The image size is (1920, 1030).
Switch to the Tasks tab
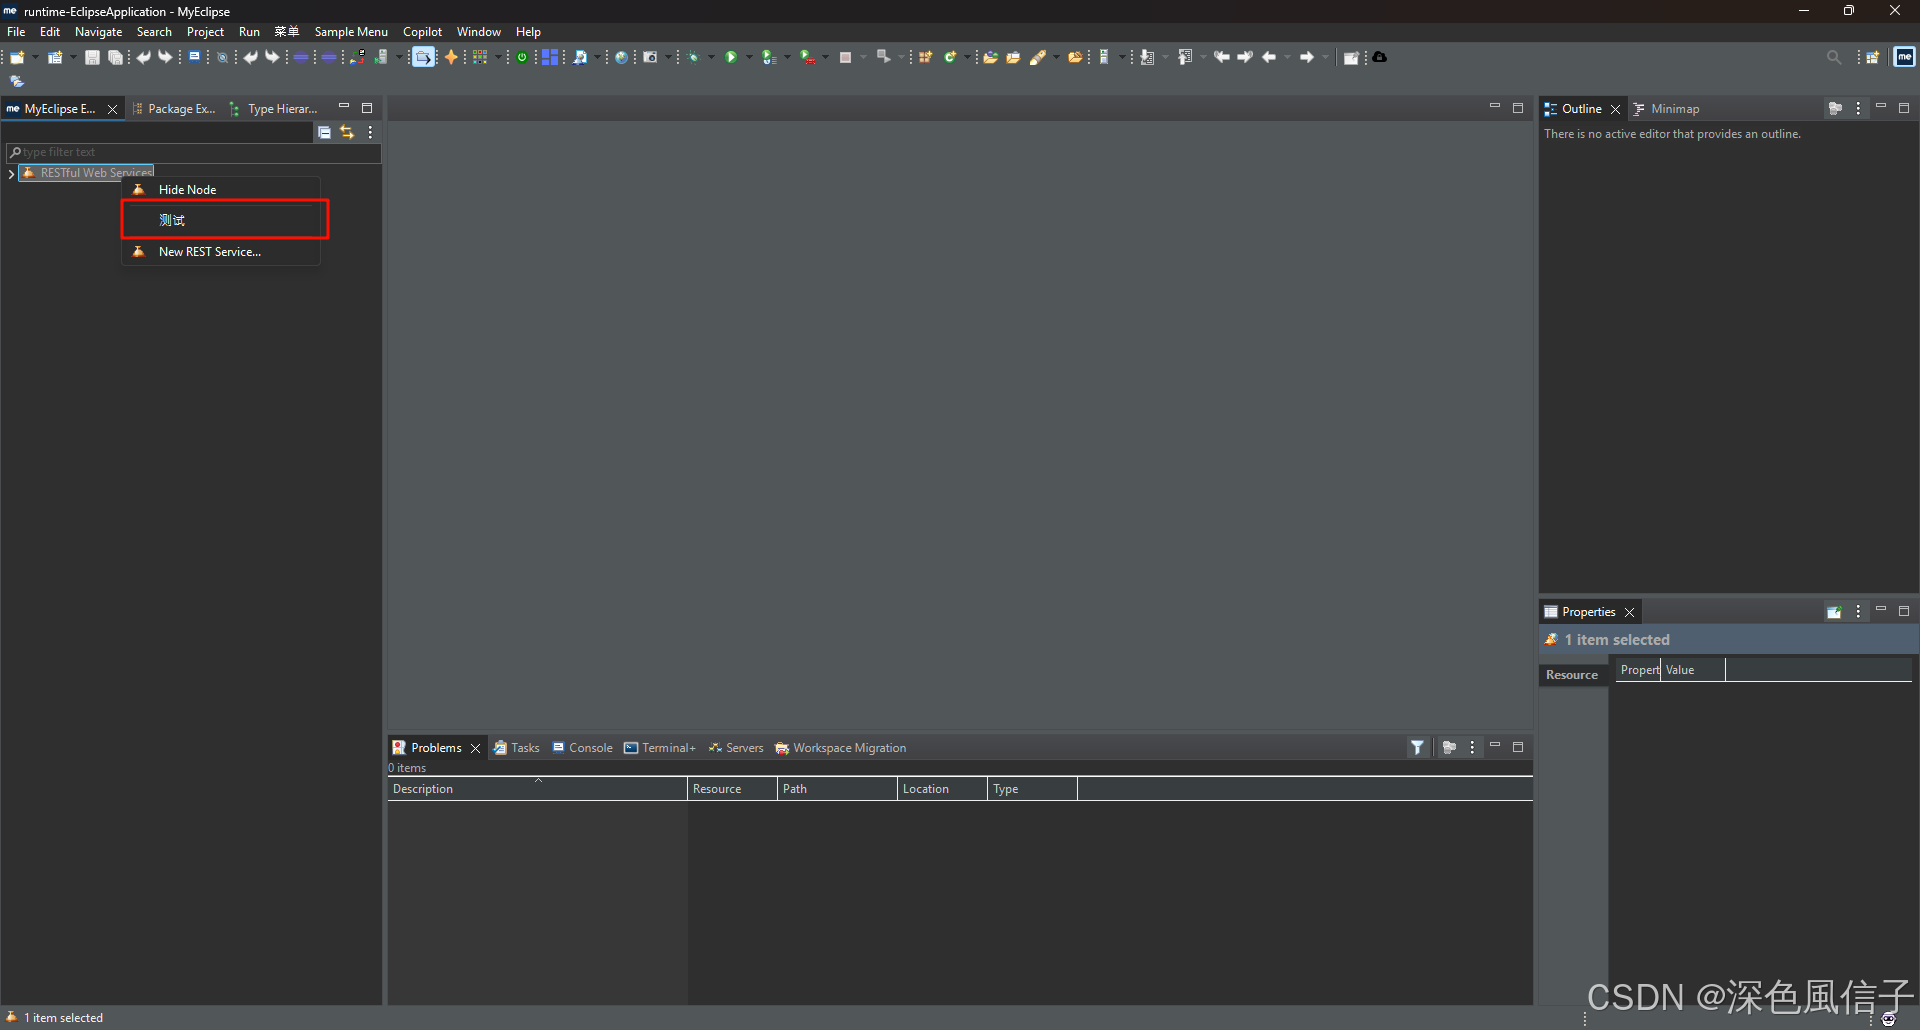pyautogui.click(x=517, y=748)
